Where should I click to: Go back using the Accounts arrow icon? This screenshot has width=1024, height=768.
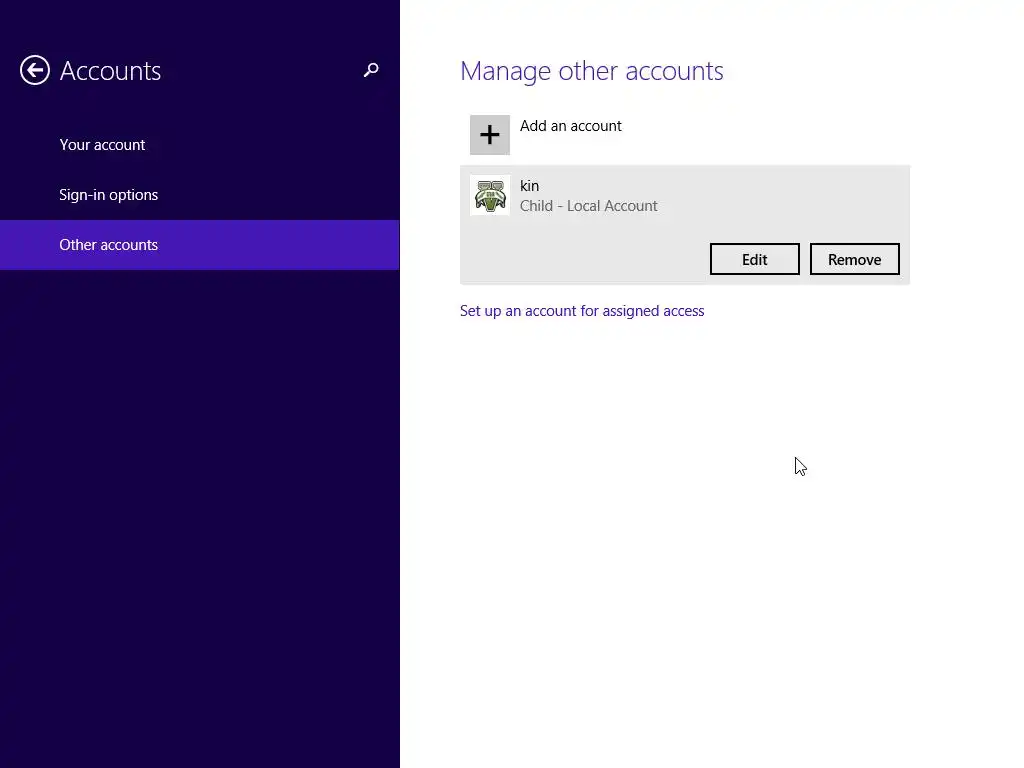click(x=35, y=70)
